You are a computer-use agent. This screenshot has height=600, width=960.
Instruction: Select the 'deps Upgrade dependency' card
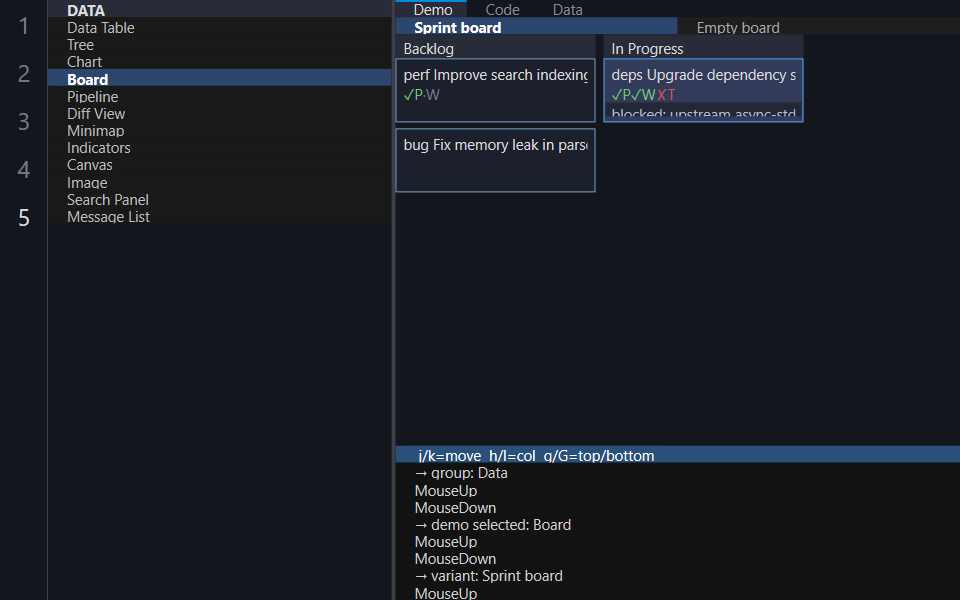703,90
